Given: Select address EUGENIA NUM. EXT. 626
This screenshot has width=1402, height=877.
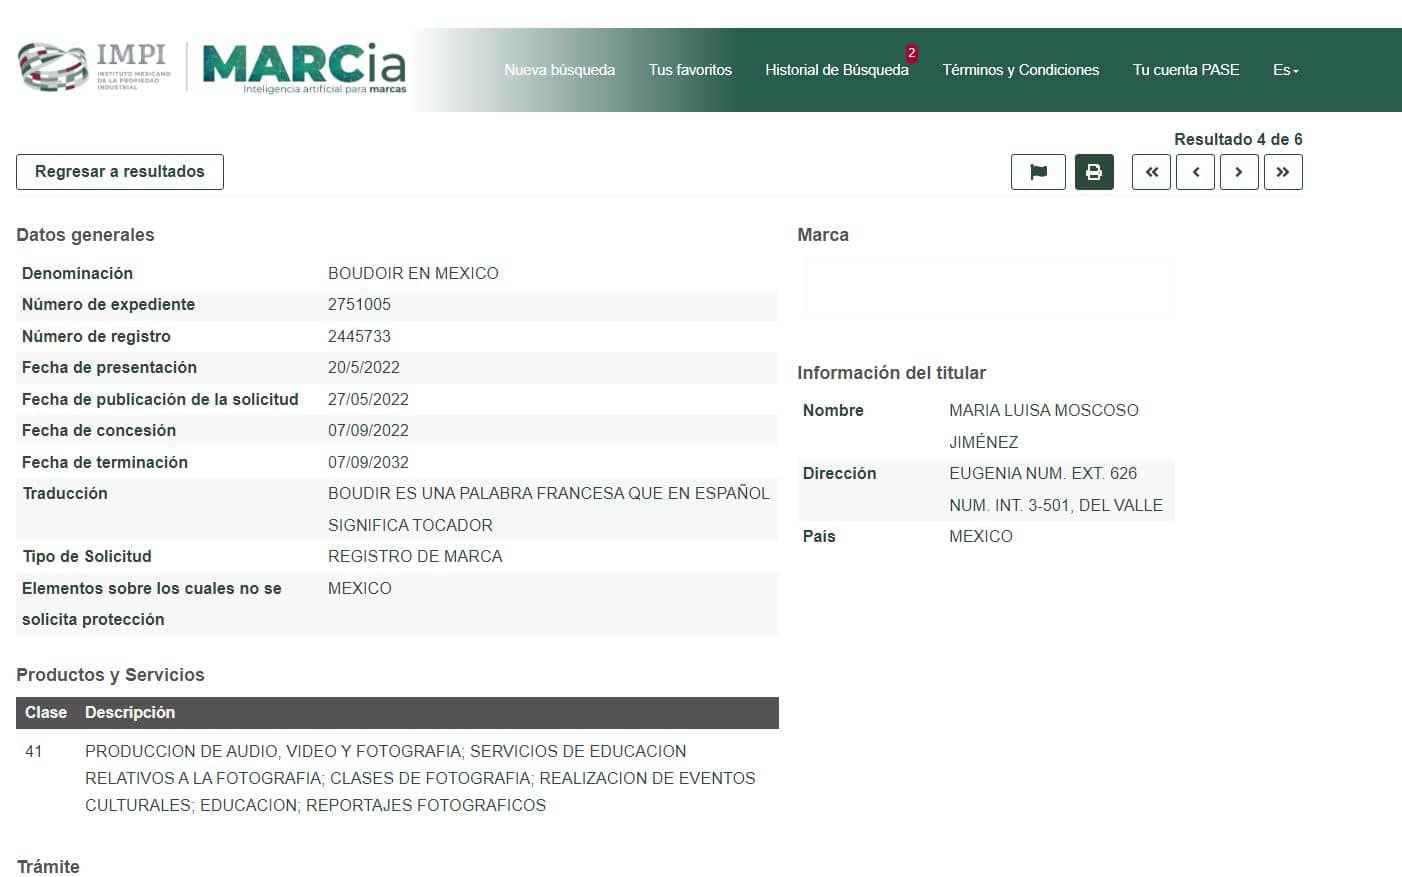Looking at the screenshot, I should 1043,473.
